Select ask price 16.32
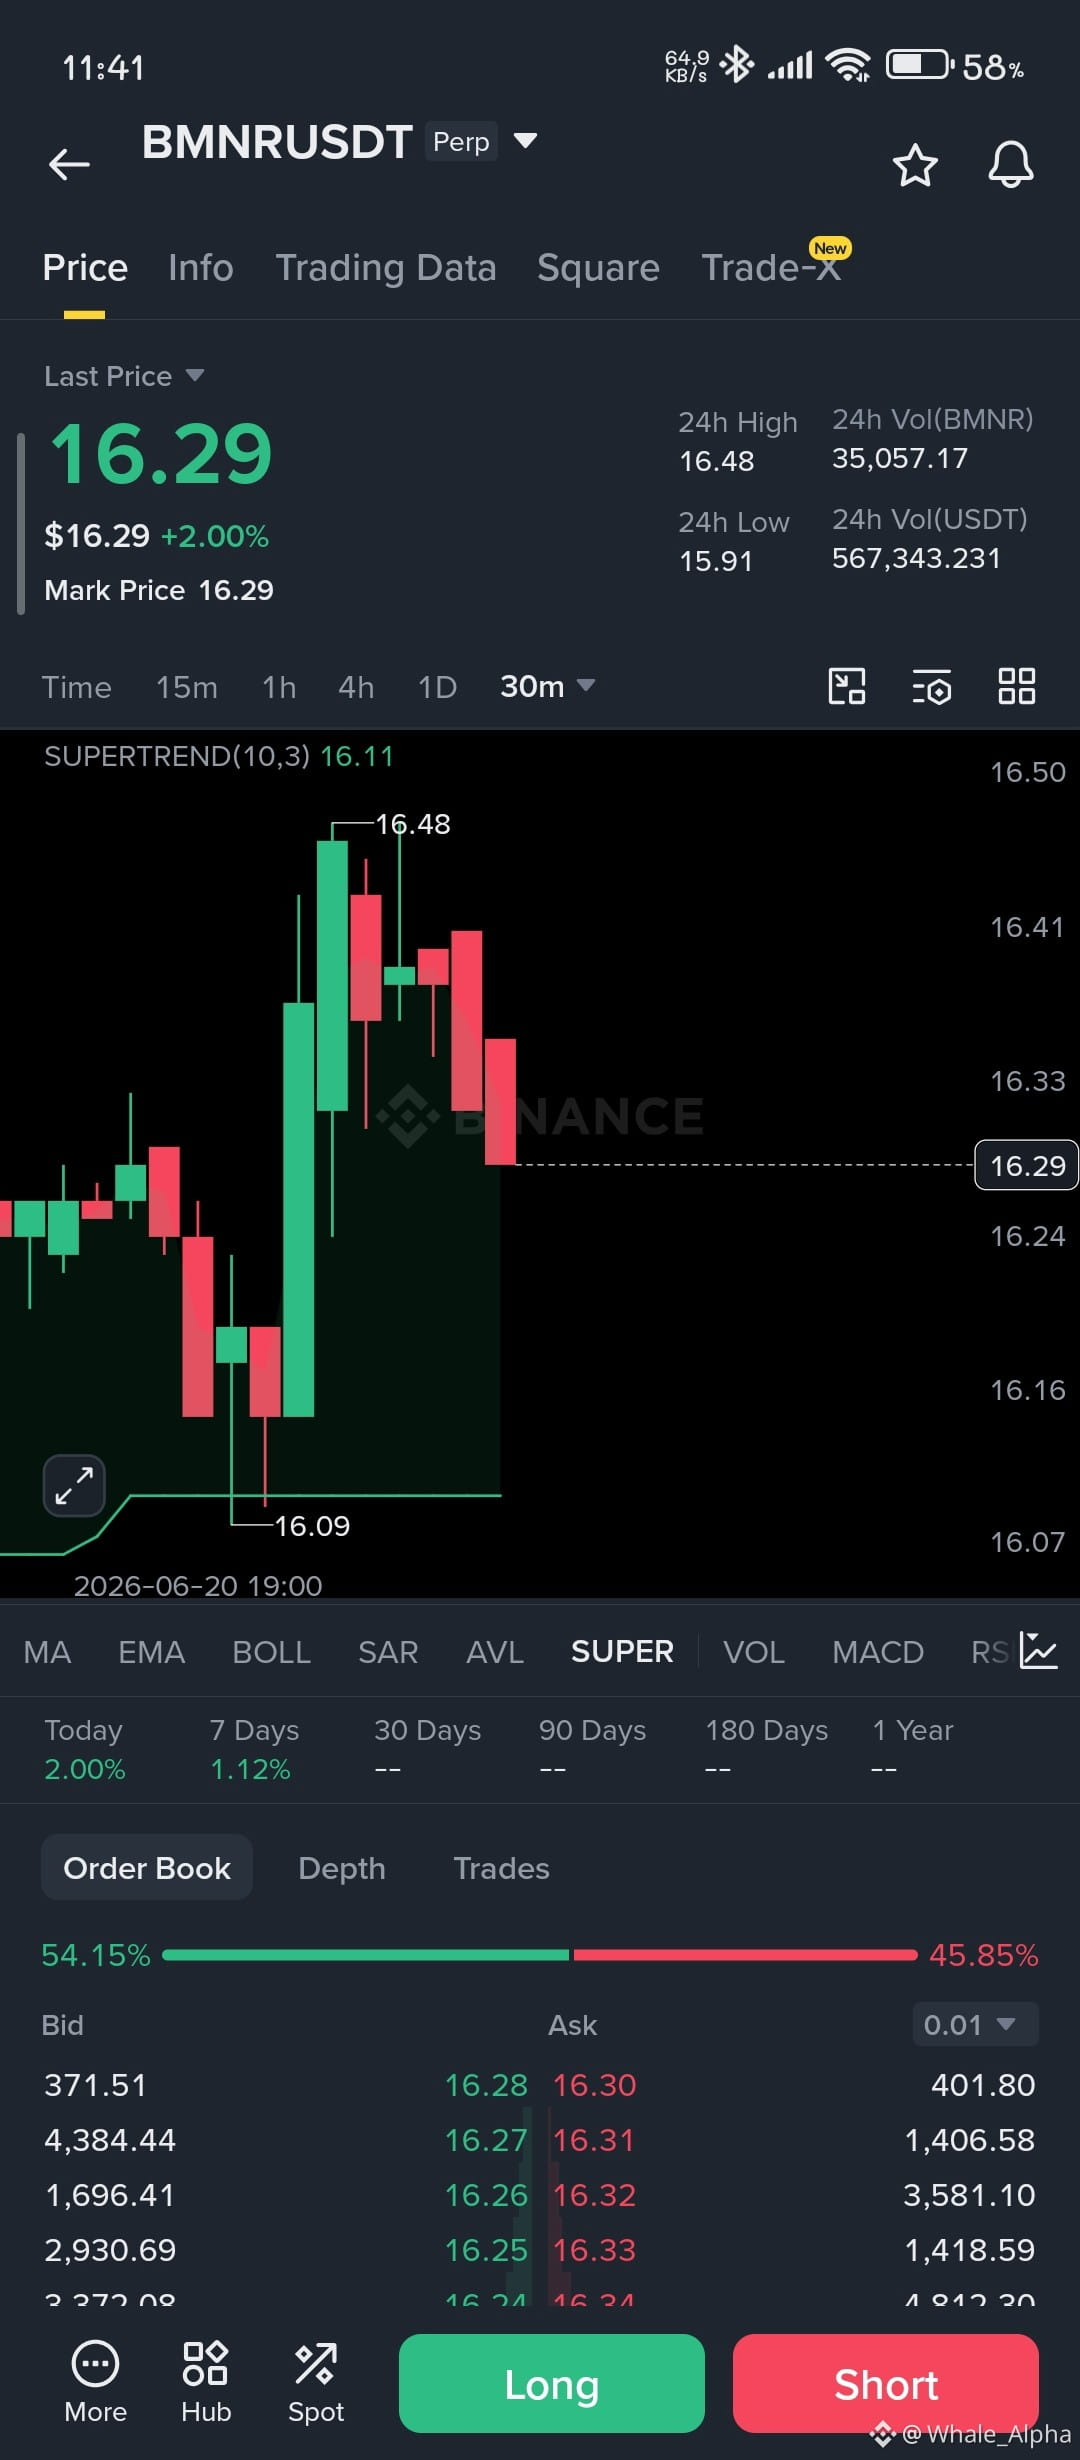The image size is (1080, 2460). point(594,2195)
